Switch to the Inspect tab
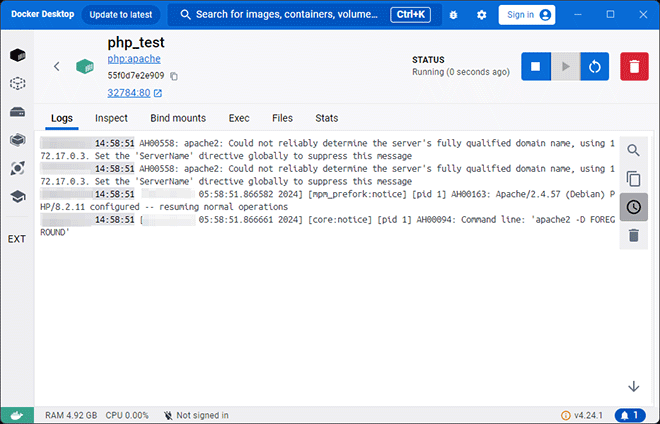Screen dimensions: 660x424 [111, 118]
